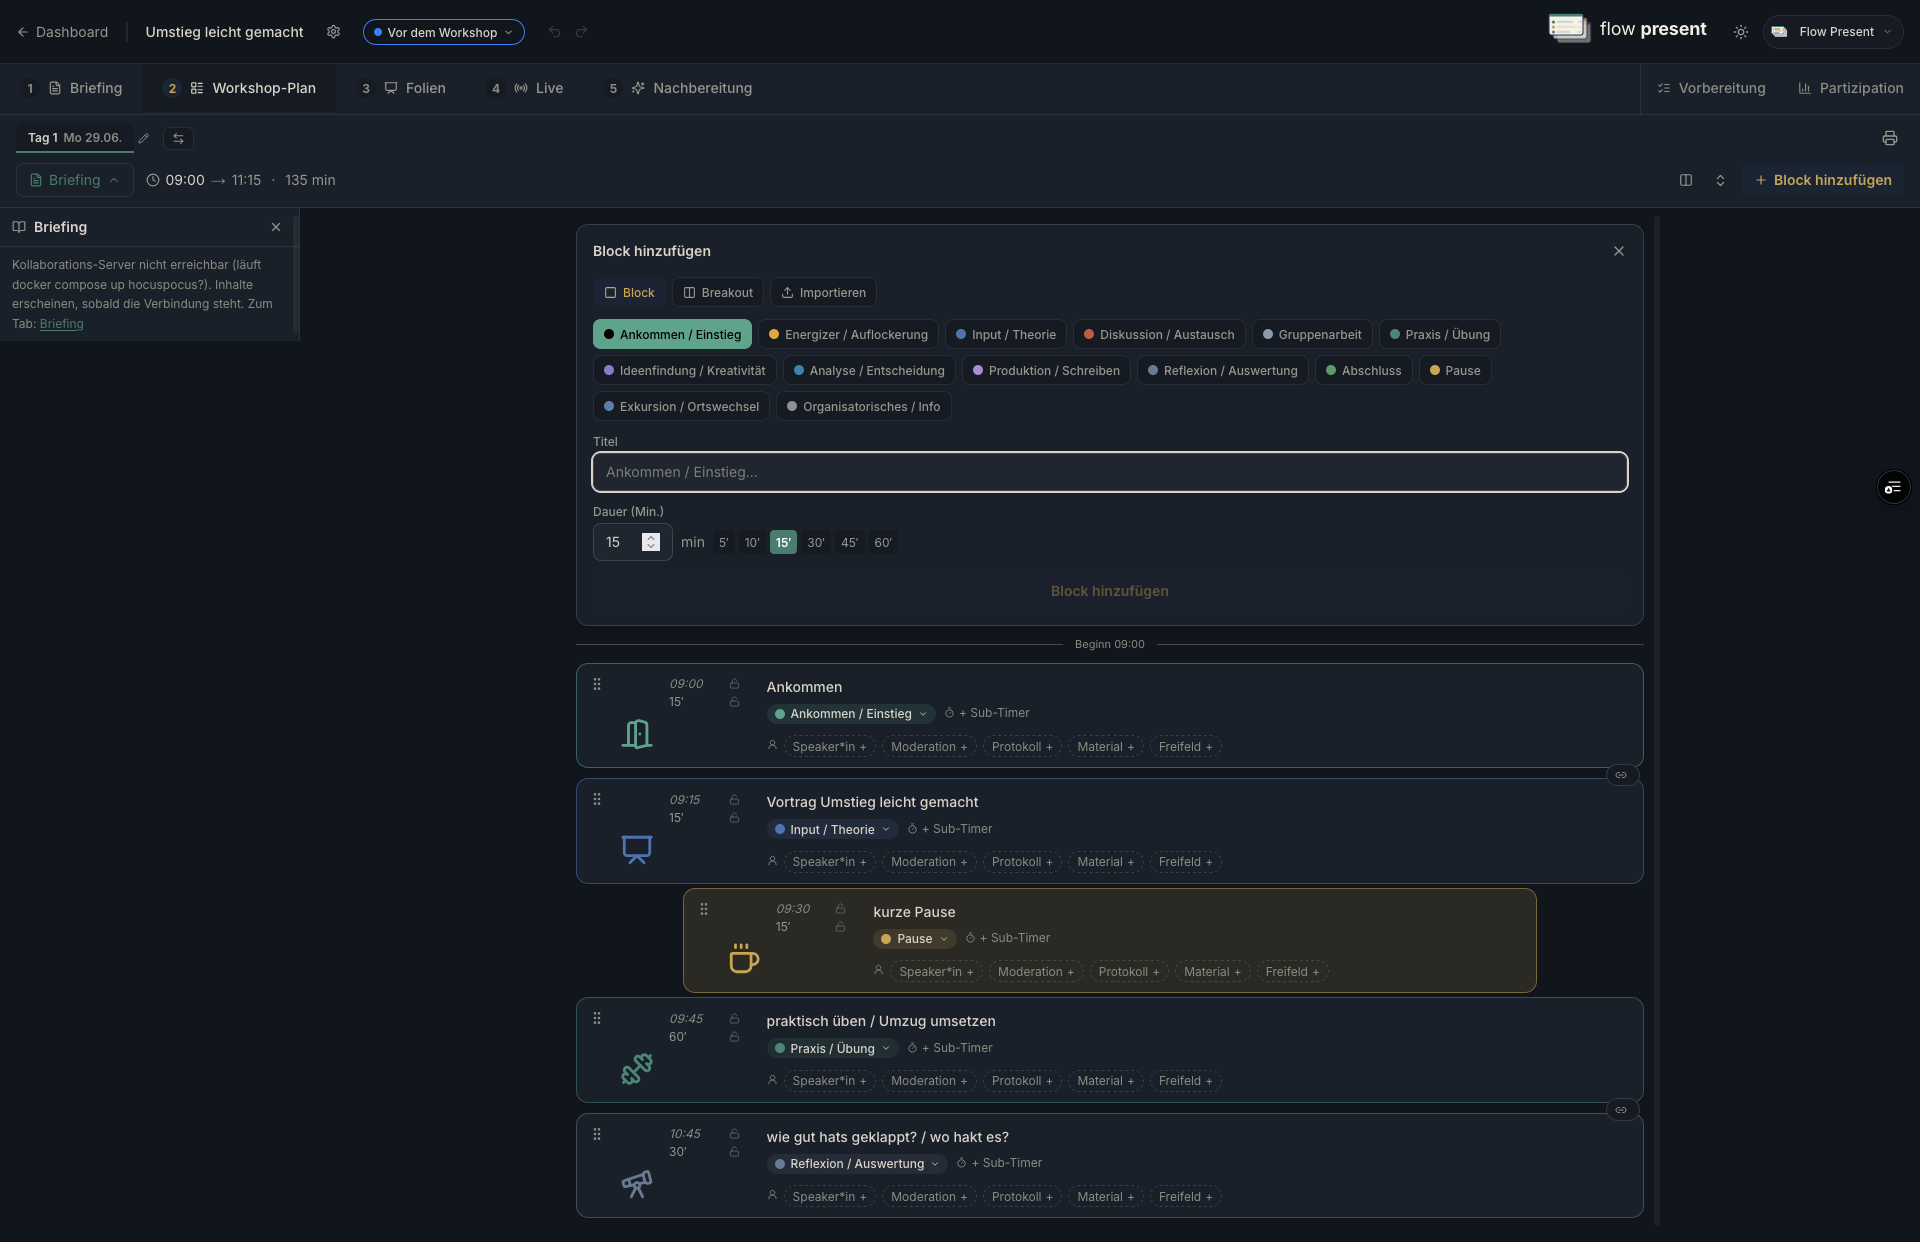Screen dimensions: 1920x1242
Task: Click Importieren button
Action: [x=823, y=293]
